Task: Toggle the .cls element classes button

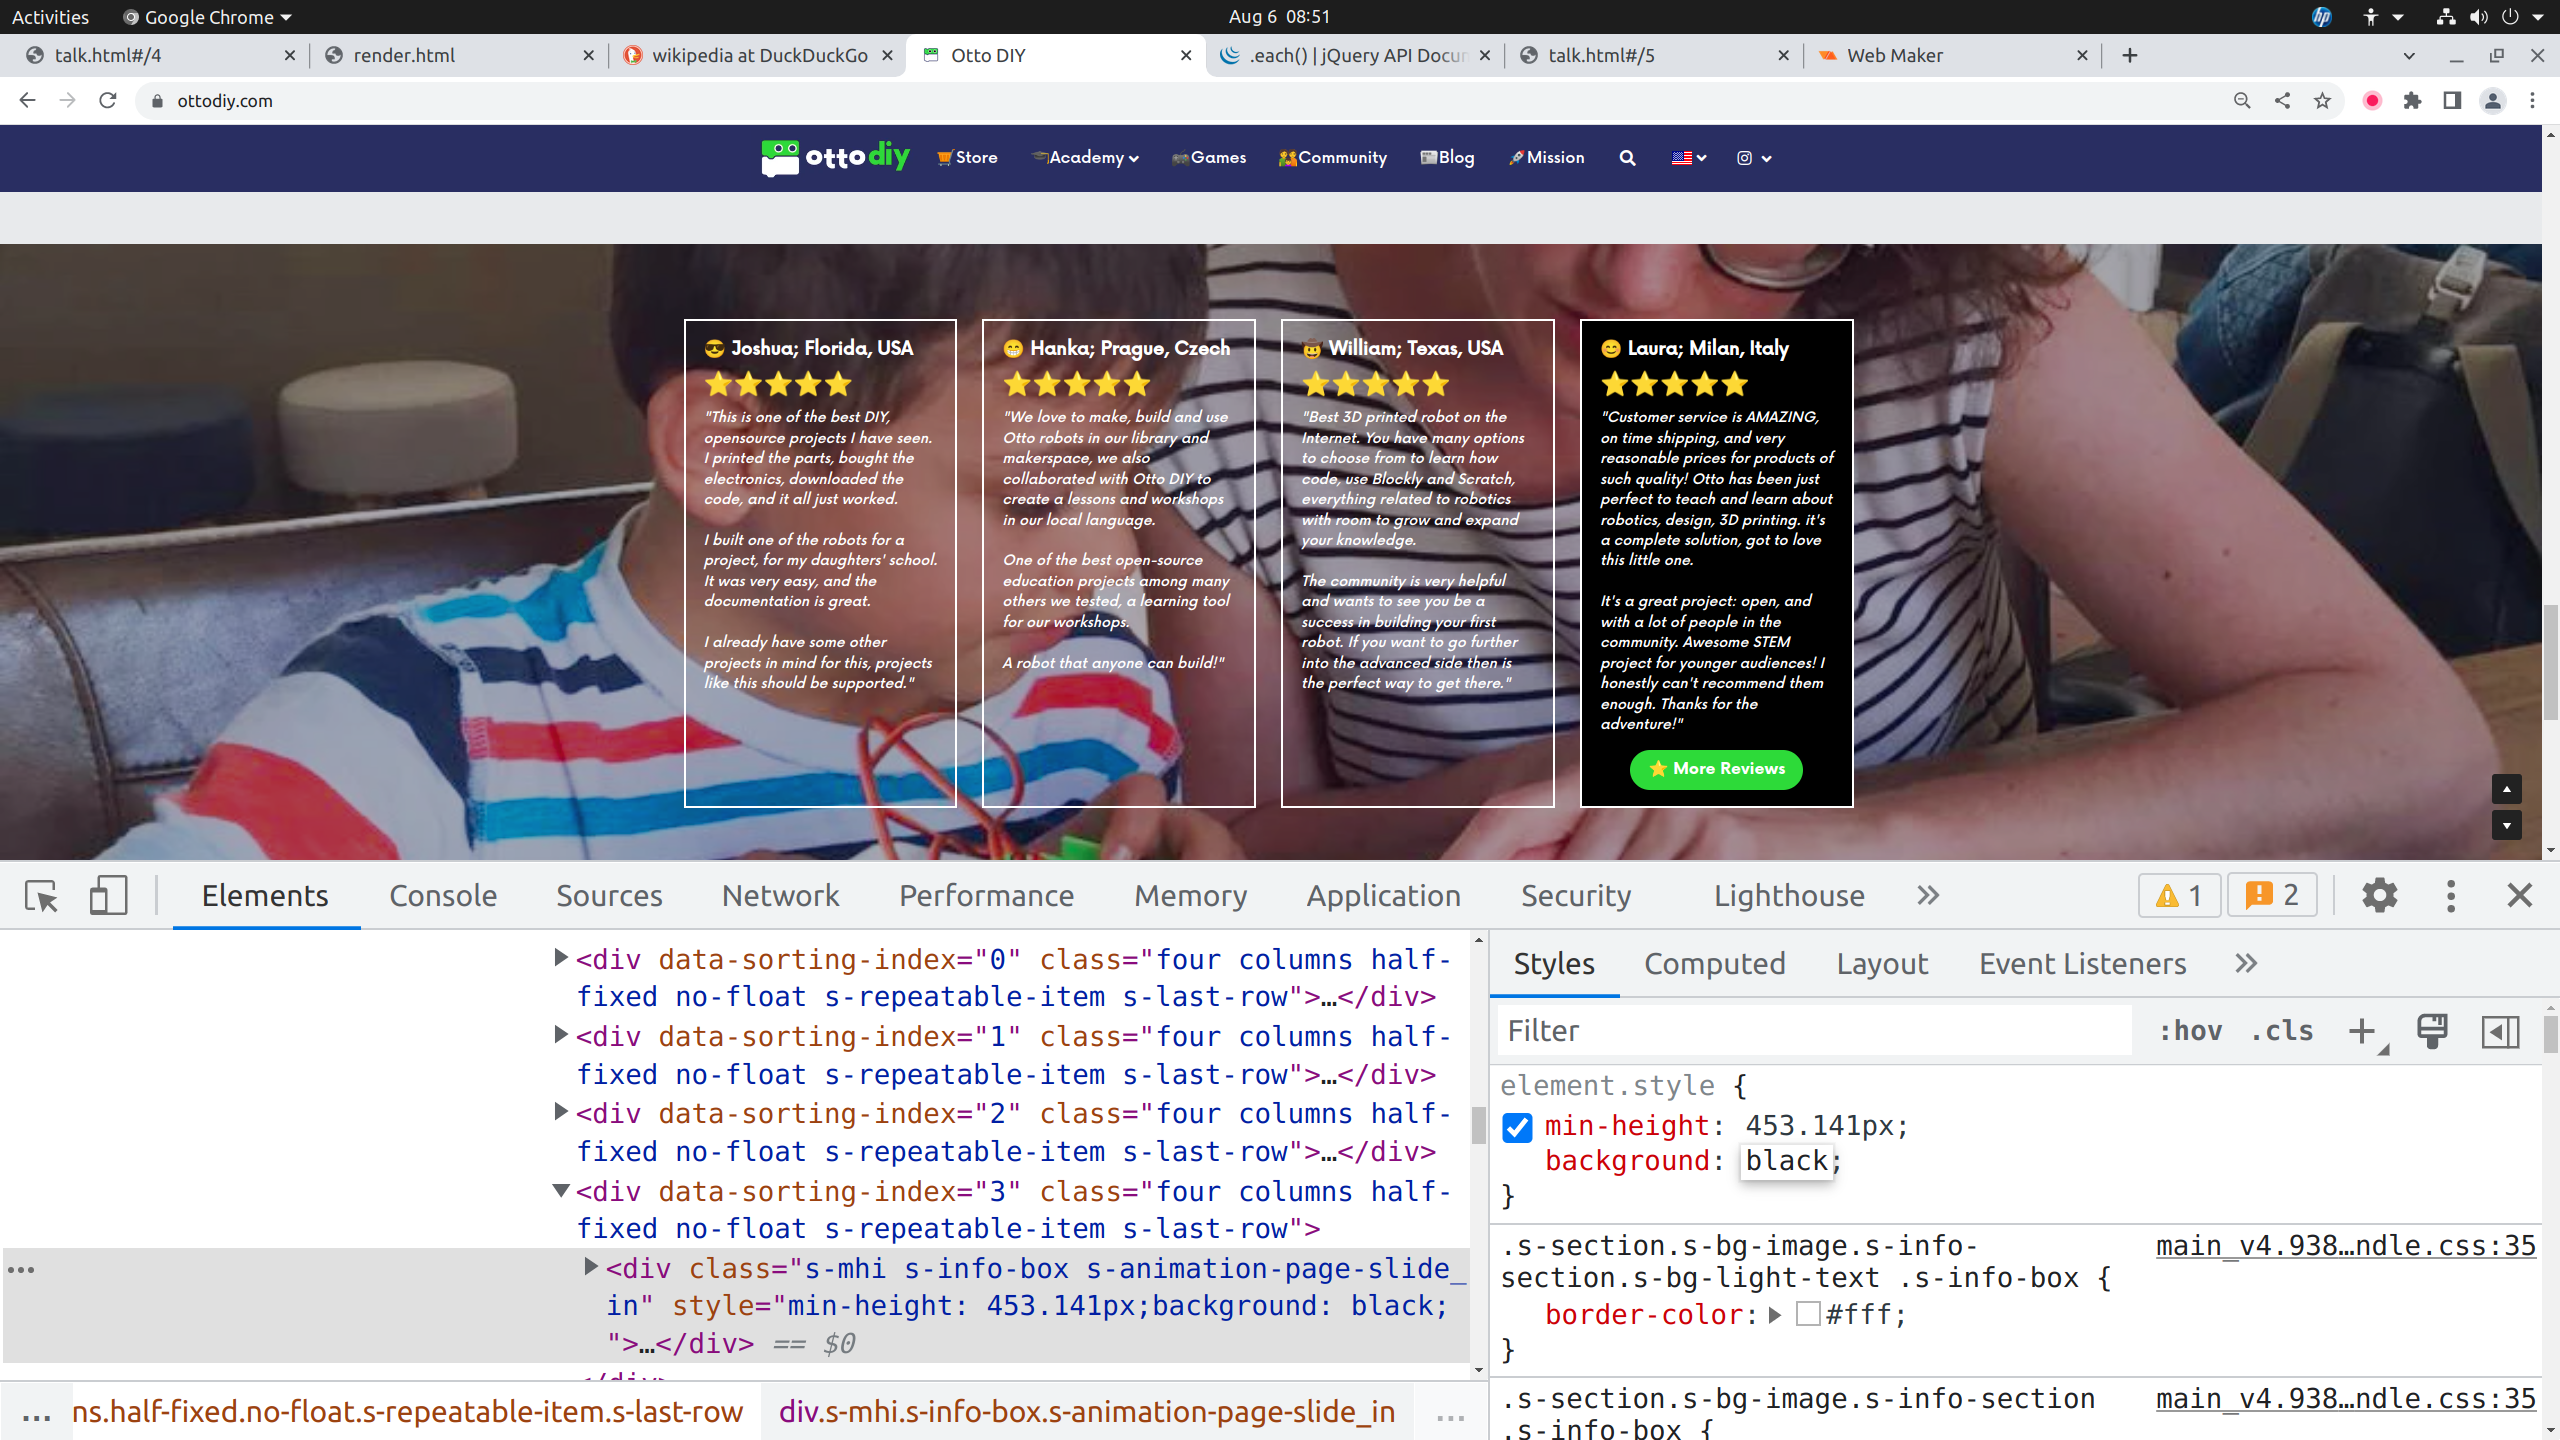Action: click(x=2282, y=1031)
